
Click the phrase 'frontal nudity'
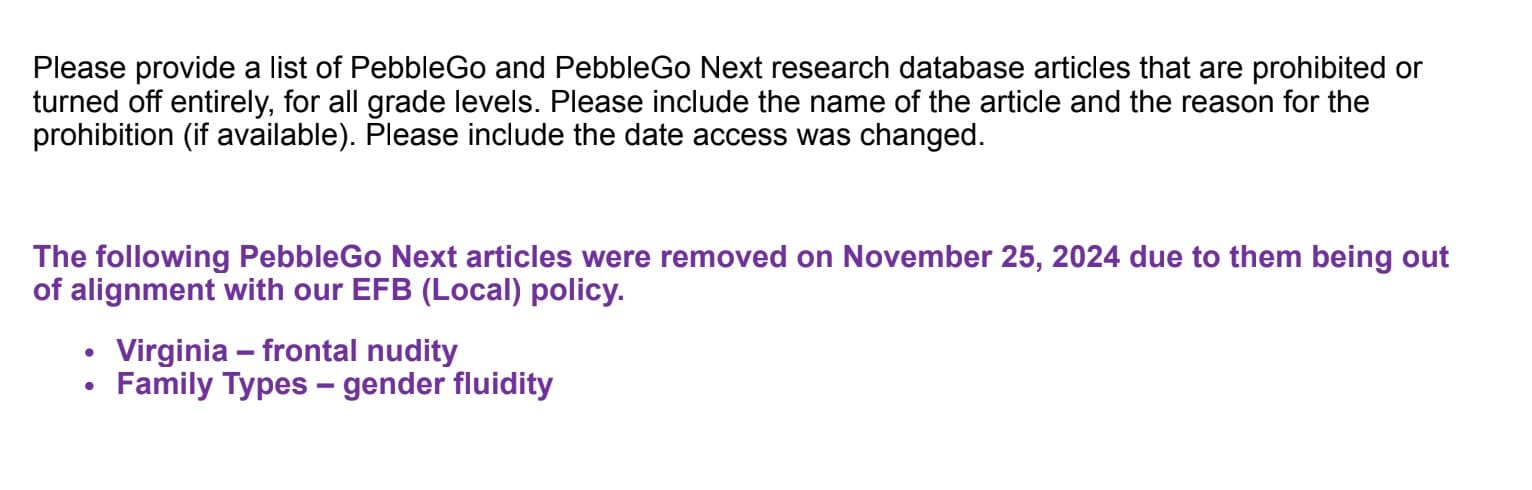point(360,351)
